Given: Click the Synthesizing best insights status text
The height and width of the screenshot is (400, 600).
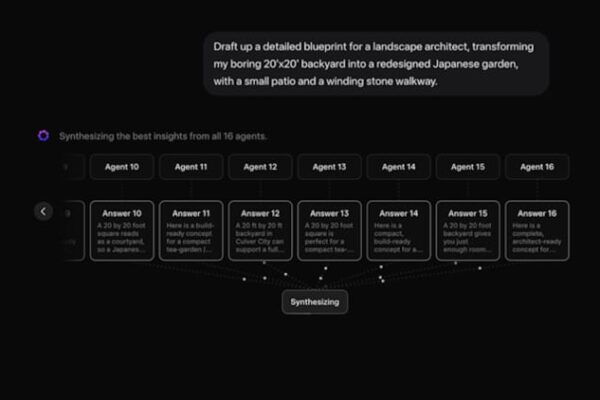Looking at the screenshot, I should coord(163,136).
